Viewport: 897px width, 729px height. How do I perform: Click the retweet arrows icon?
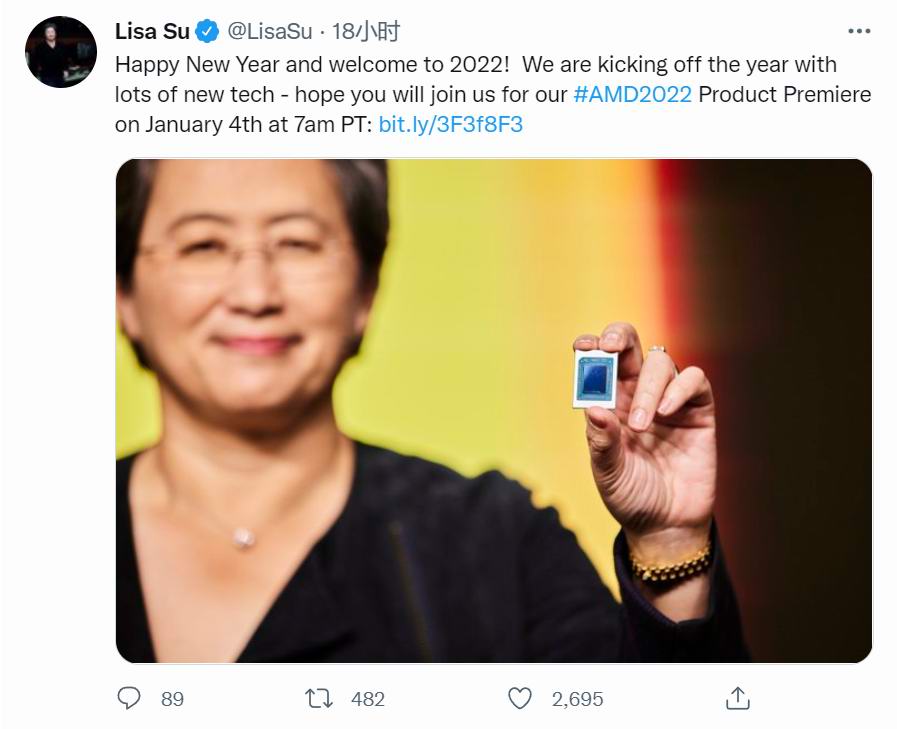click(x=320, y=697)
